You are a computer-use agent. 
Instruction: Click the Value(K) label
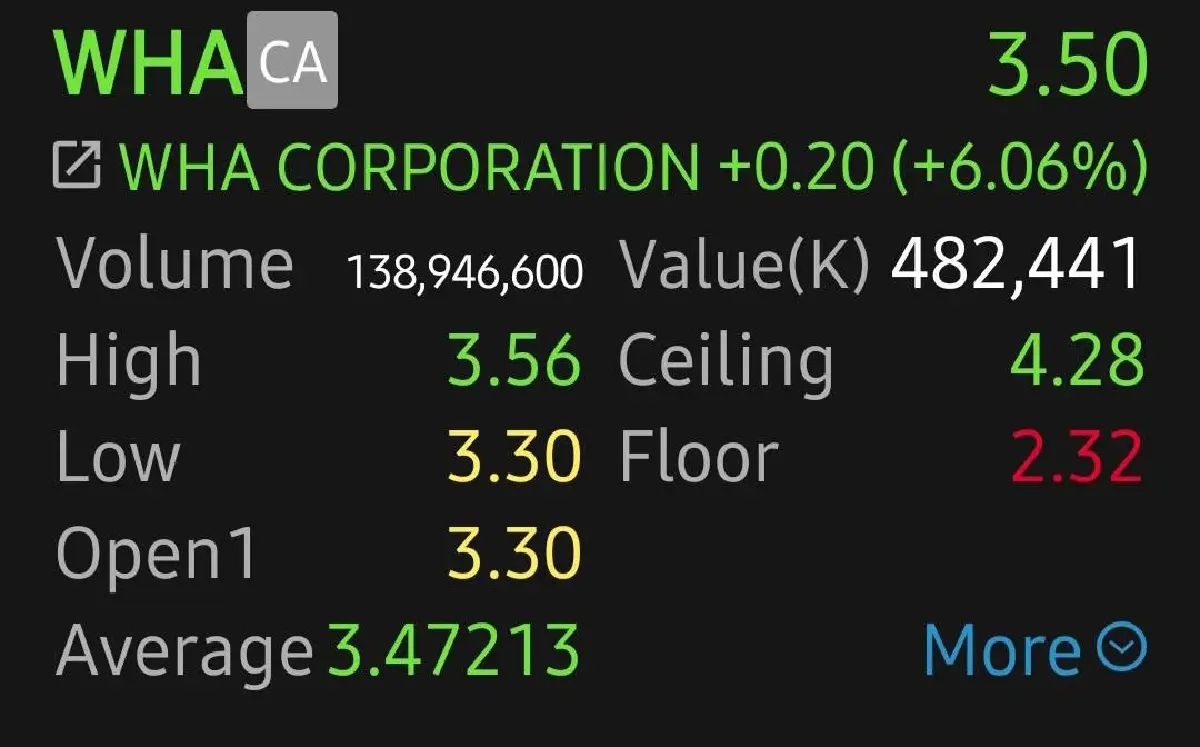(745, 264)
